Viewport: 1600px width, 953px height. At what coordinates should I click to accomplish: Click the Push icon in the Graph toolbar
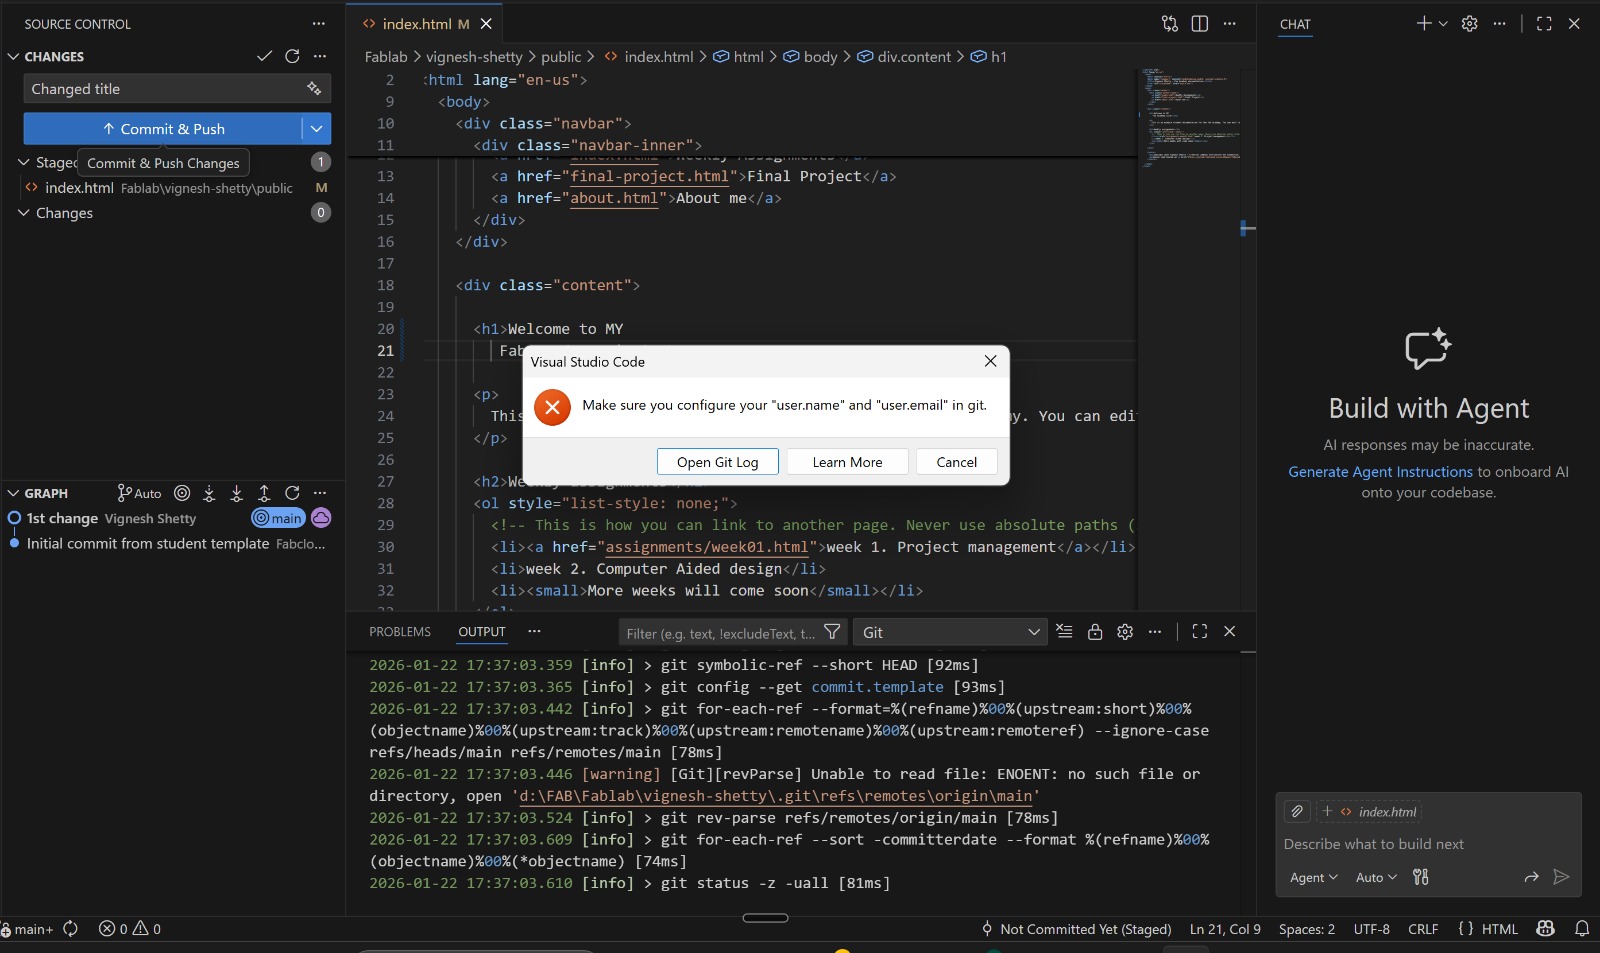click(x=264, y=493)
